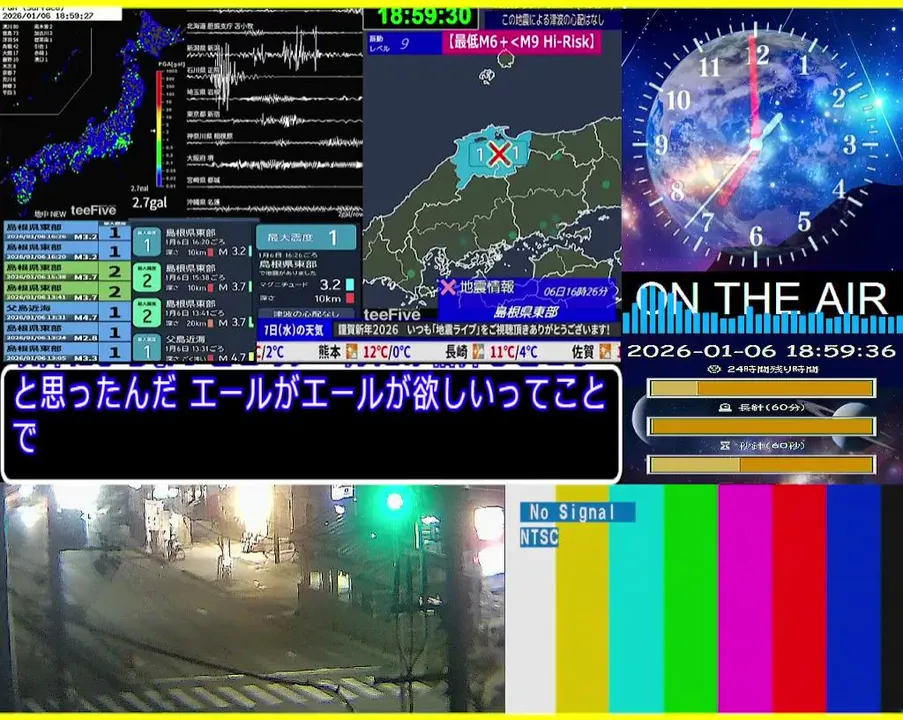903x720 pixels.
Task: Select the 父島近海 M4.7 list row
Action: pos(67,312)
